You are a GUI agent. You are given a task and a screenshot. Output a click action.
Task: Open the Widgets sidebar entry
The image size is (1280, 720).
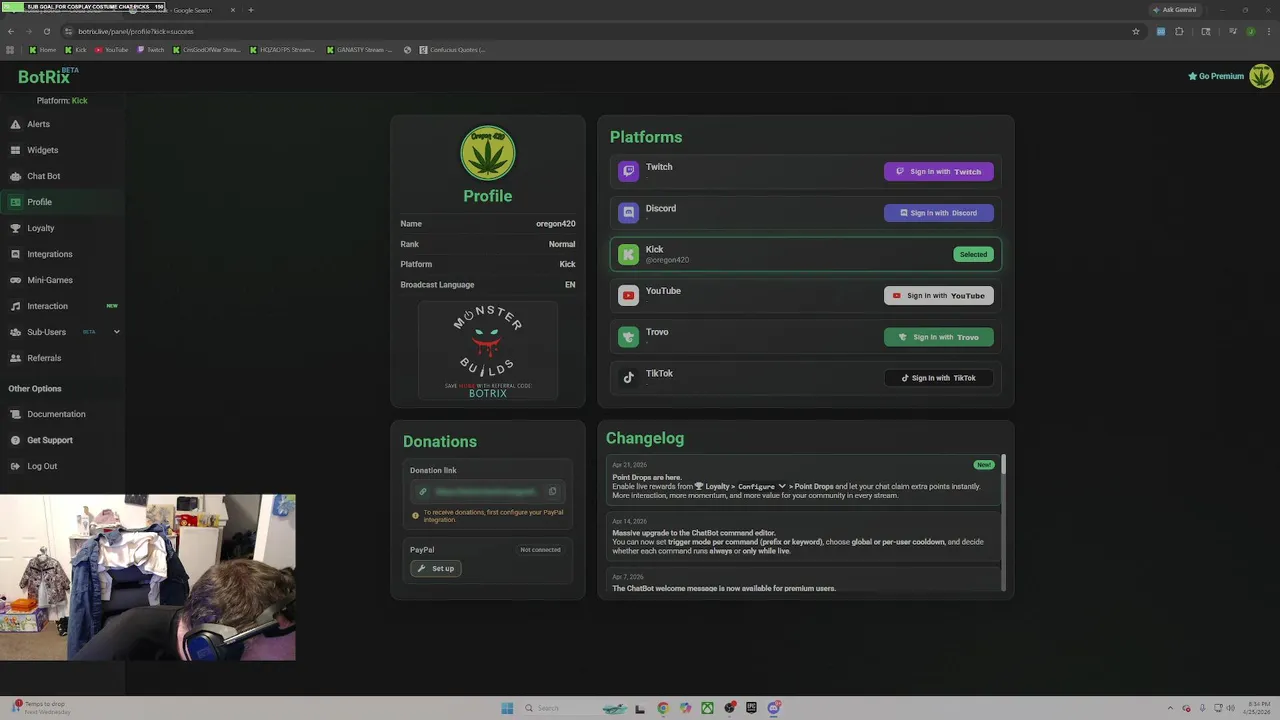tap(62, 150)
